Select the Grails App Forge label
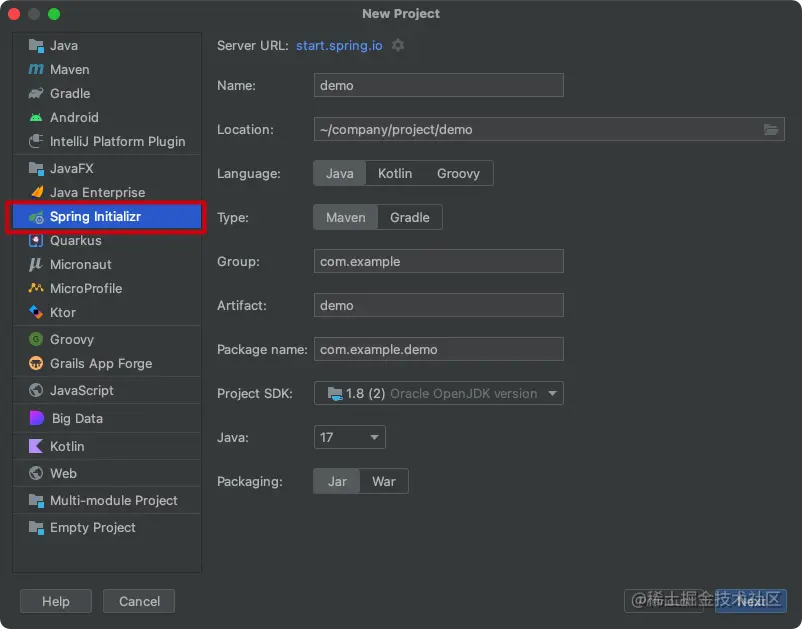 [101, 364]
